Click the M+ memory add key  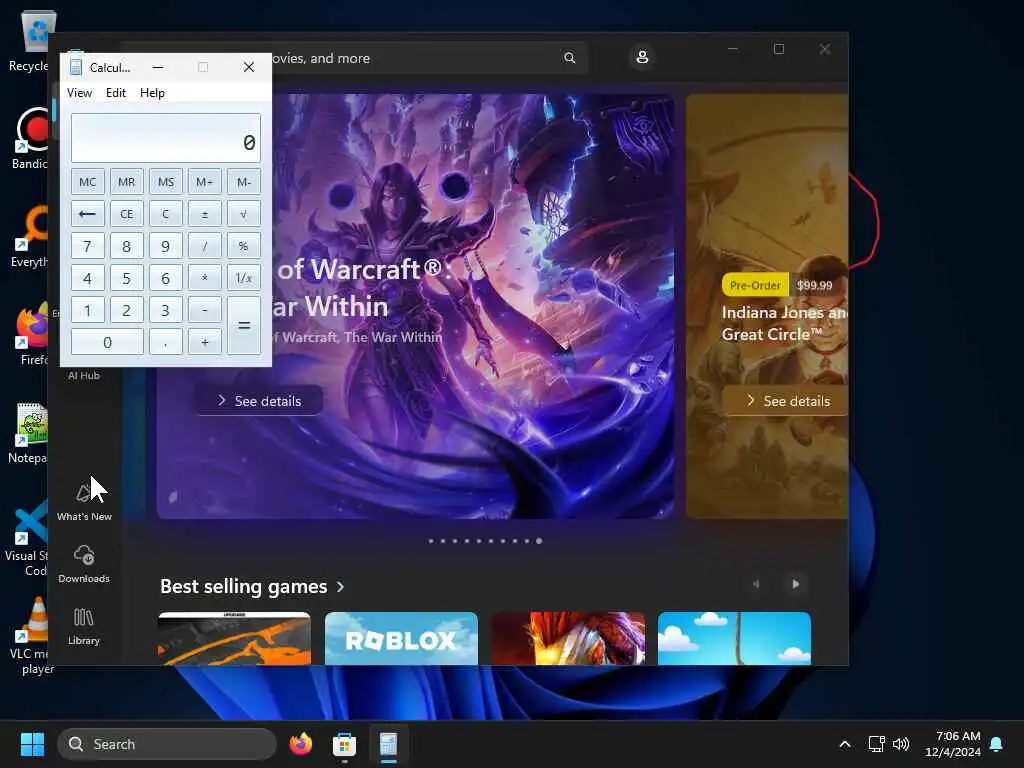tap(204, 182)
